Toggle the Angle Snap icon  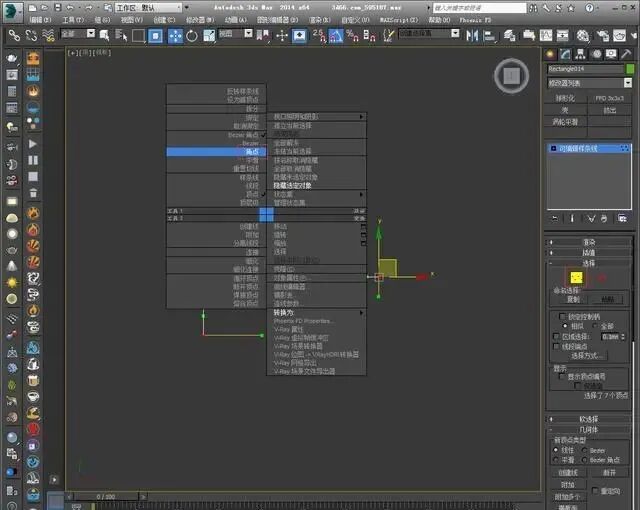[336, 36]
